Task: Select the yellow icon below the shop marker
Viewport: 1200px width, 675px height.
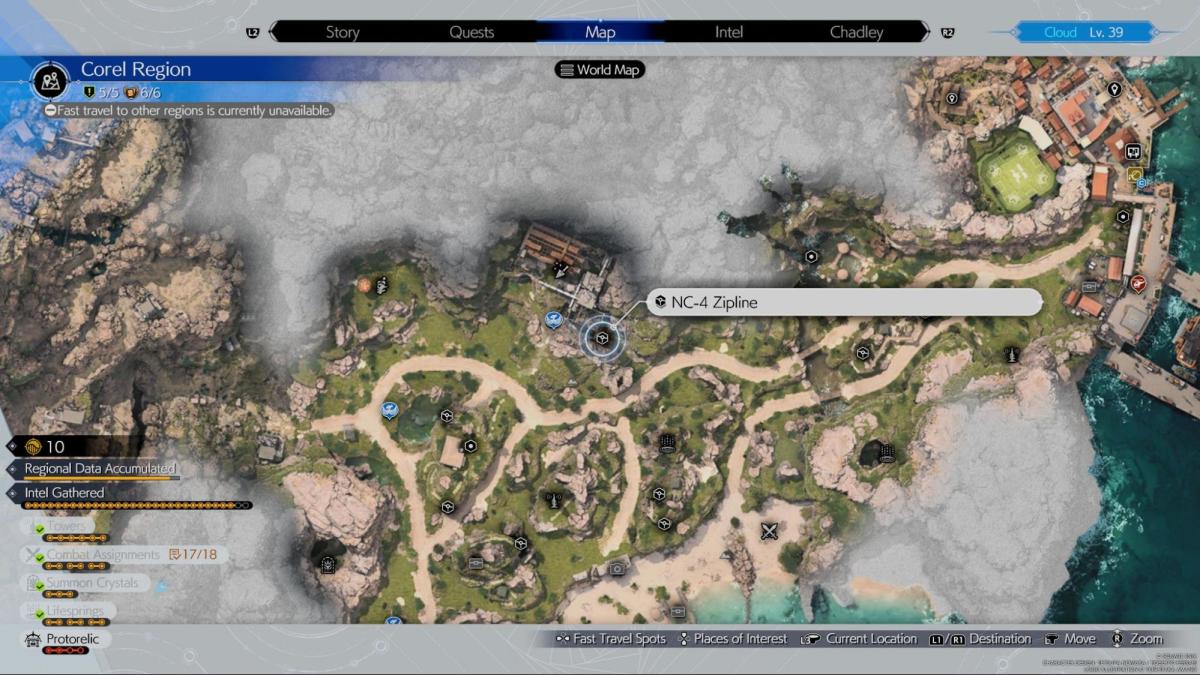Action: pyautogui.click(x=1134, y=175)
